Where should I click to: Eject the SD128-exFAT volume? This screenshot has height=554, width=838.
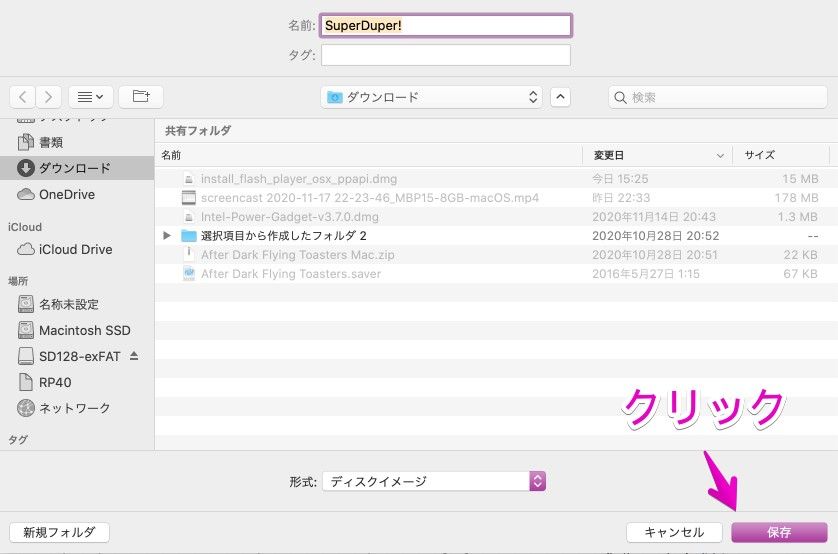tap(134, 356)
